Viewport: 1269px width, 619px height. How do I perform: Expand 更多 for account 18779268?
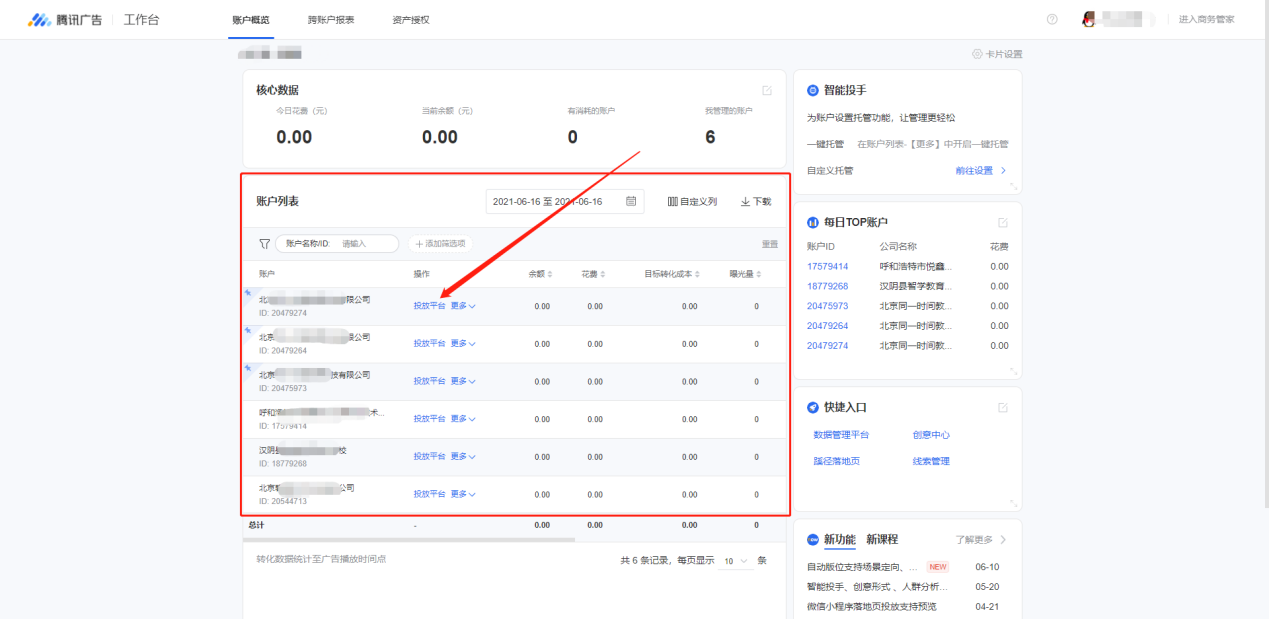463,457
